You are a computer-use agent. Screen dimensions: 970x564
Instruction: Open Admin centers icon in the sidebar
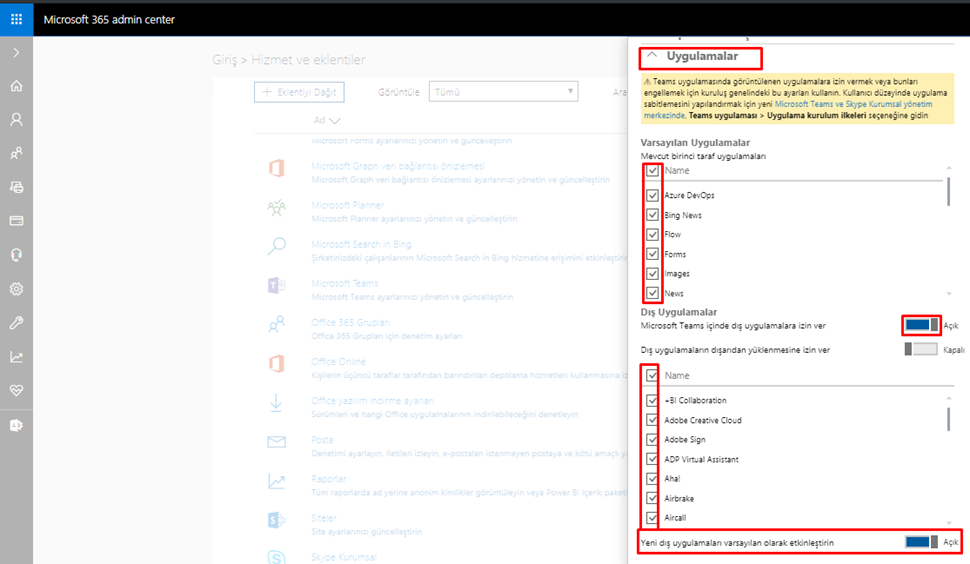point(17,425)
